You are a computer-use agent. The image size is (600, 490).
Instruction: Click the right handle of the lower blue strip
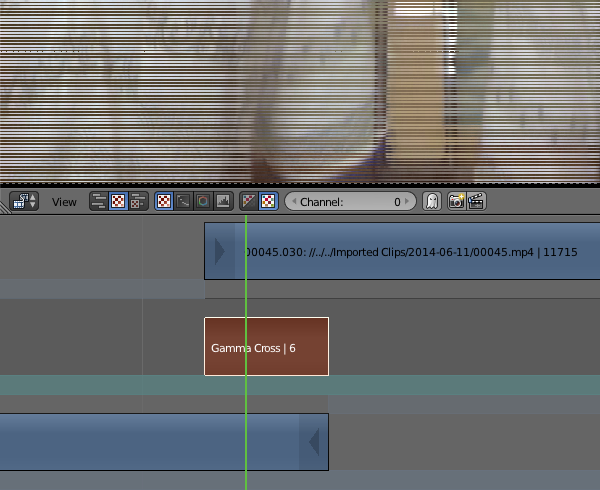(314, 442)
